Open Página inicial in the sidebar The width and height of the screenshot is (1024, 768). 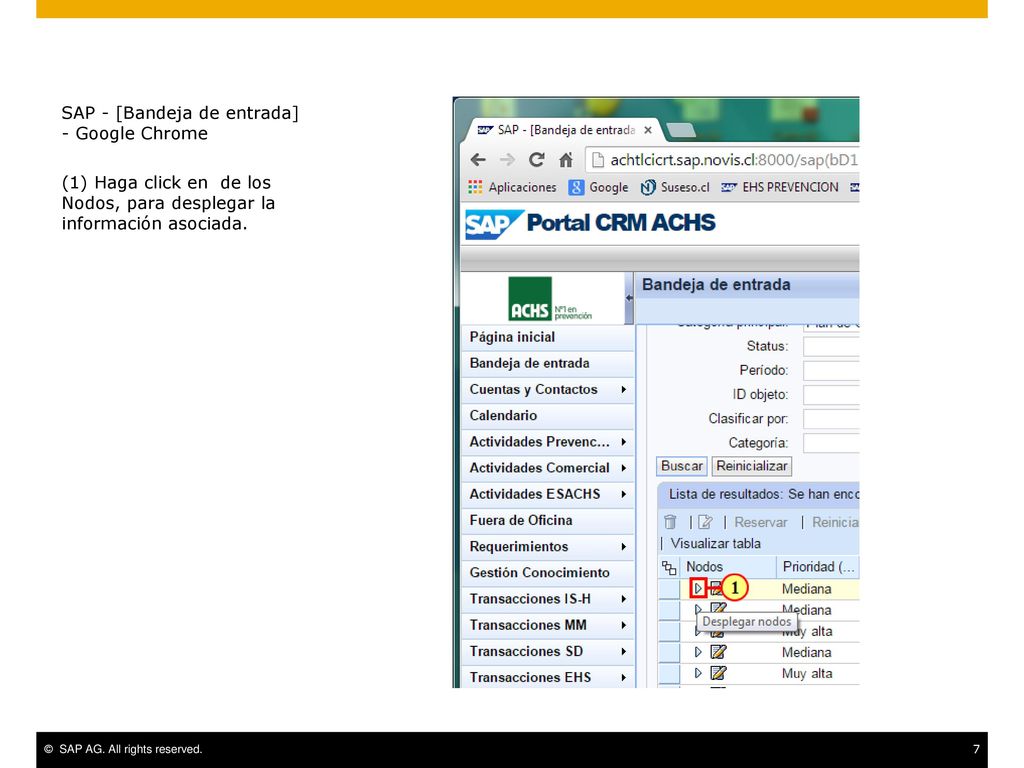coord(547,337)
